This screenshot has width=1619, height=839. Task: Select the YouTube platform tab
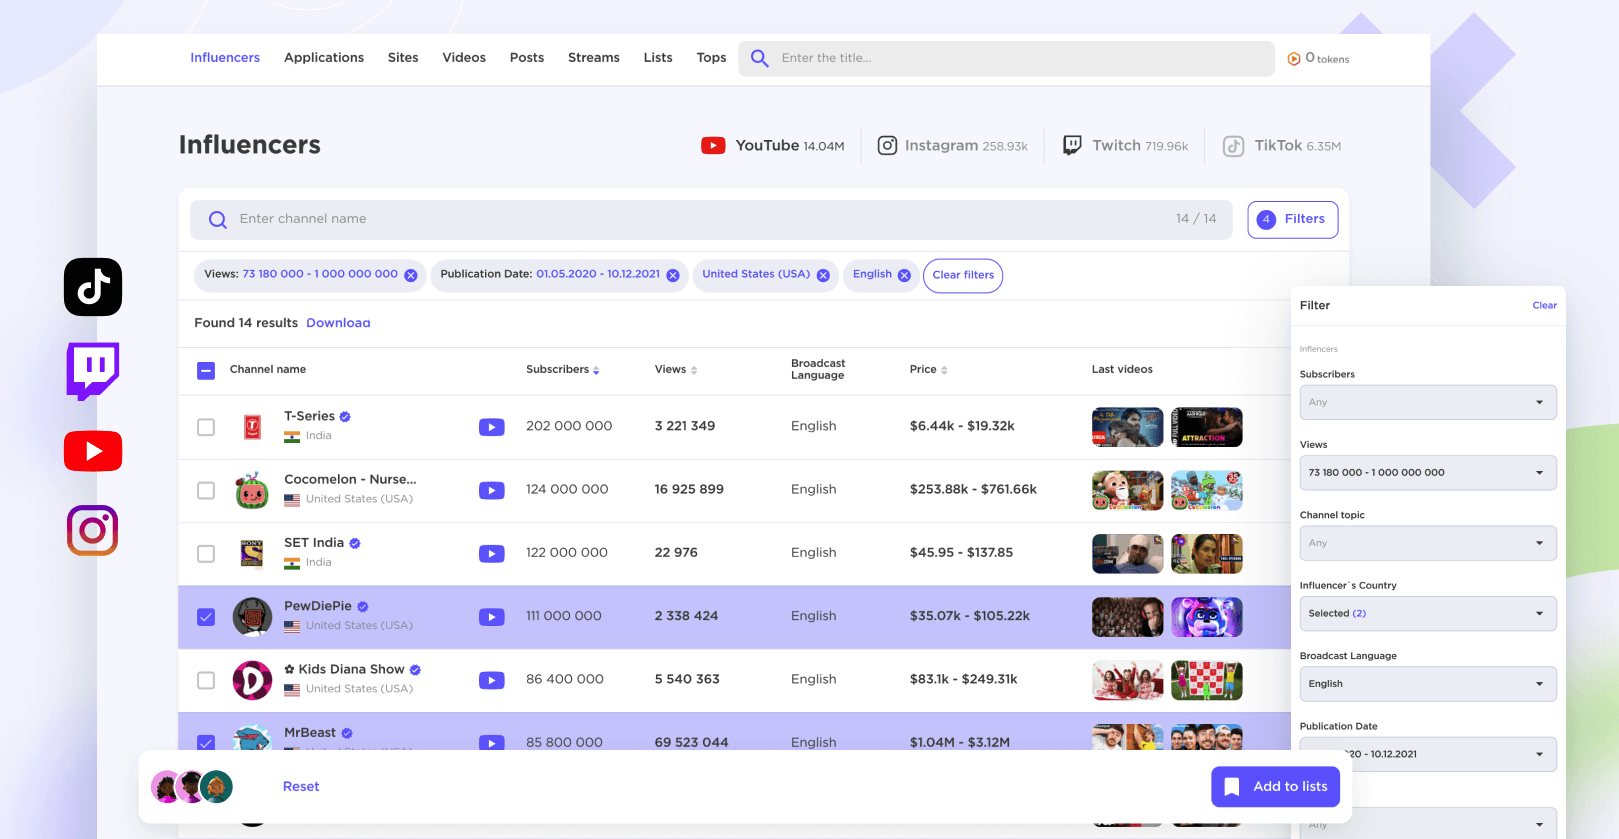(772, 146)
